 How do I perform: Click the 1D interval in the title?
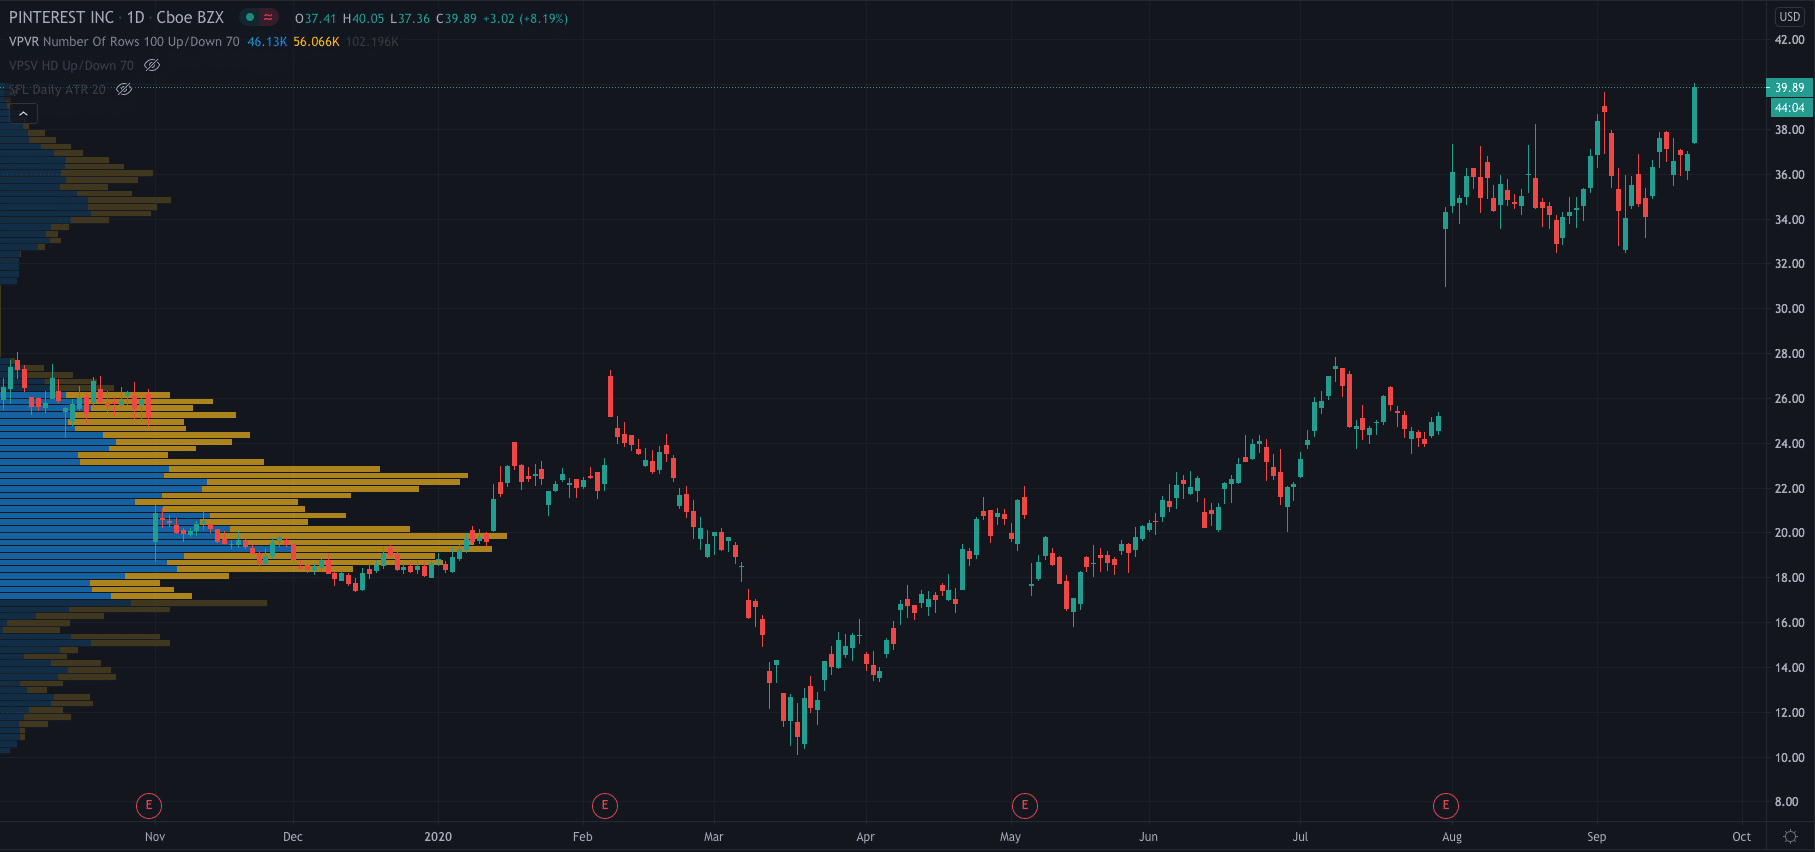tap(136, 18)
